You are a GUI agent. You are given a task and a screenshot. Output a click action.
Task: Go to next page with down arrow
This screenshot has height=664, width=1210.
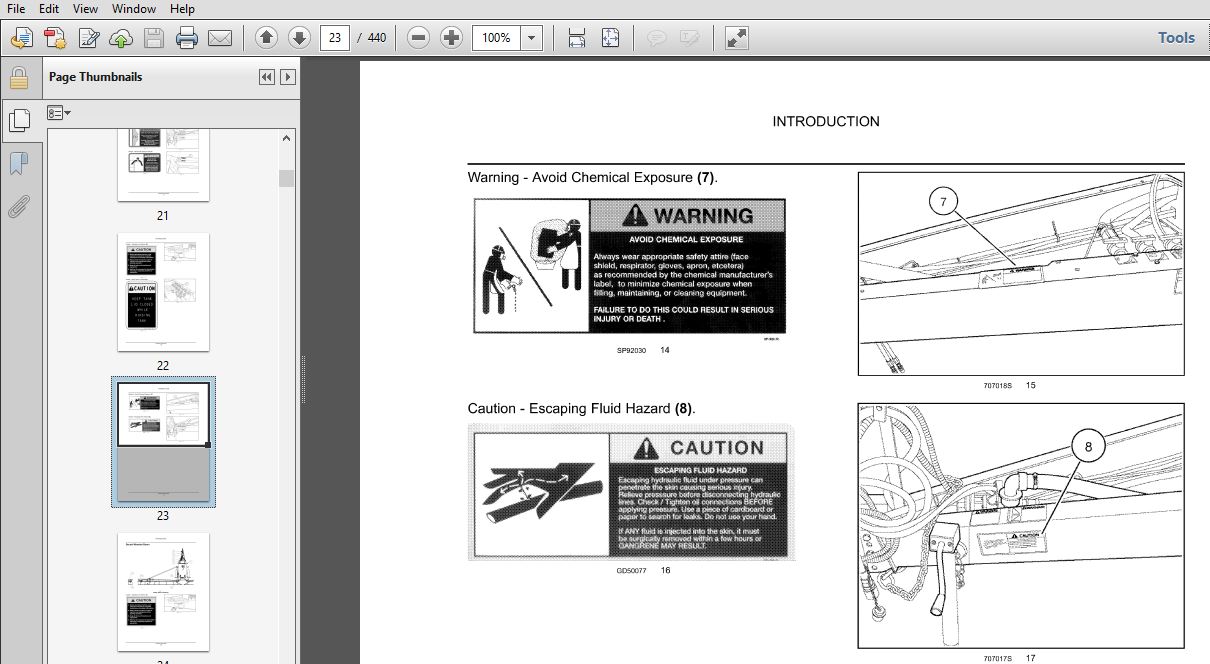coord(299,38)
